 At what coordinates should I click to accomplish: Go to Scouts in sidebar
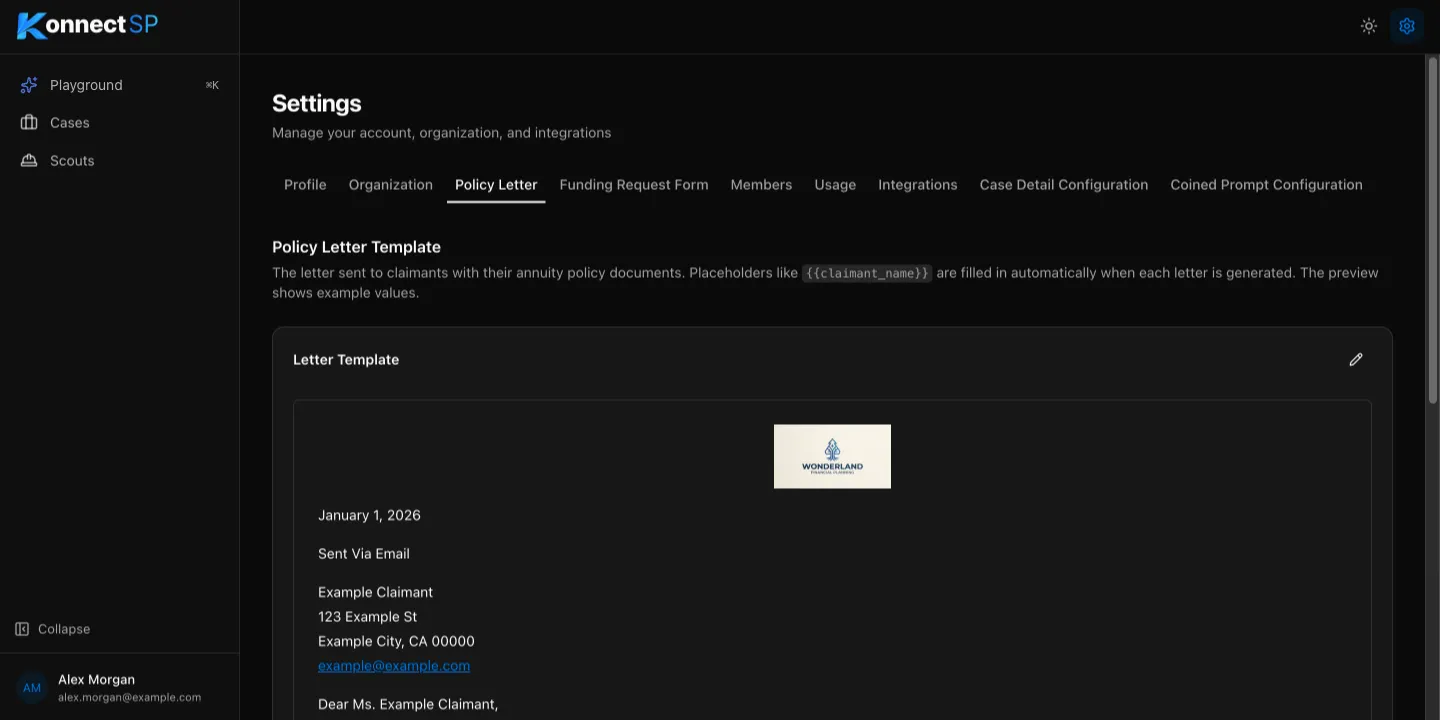pos(120,160)
